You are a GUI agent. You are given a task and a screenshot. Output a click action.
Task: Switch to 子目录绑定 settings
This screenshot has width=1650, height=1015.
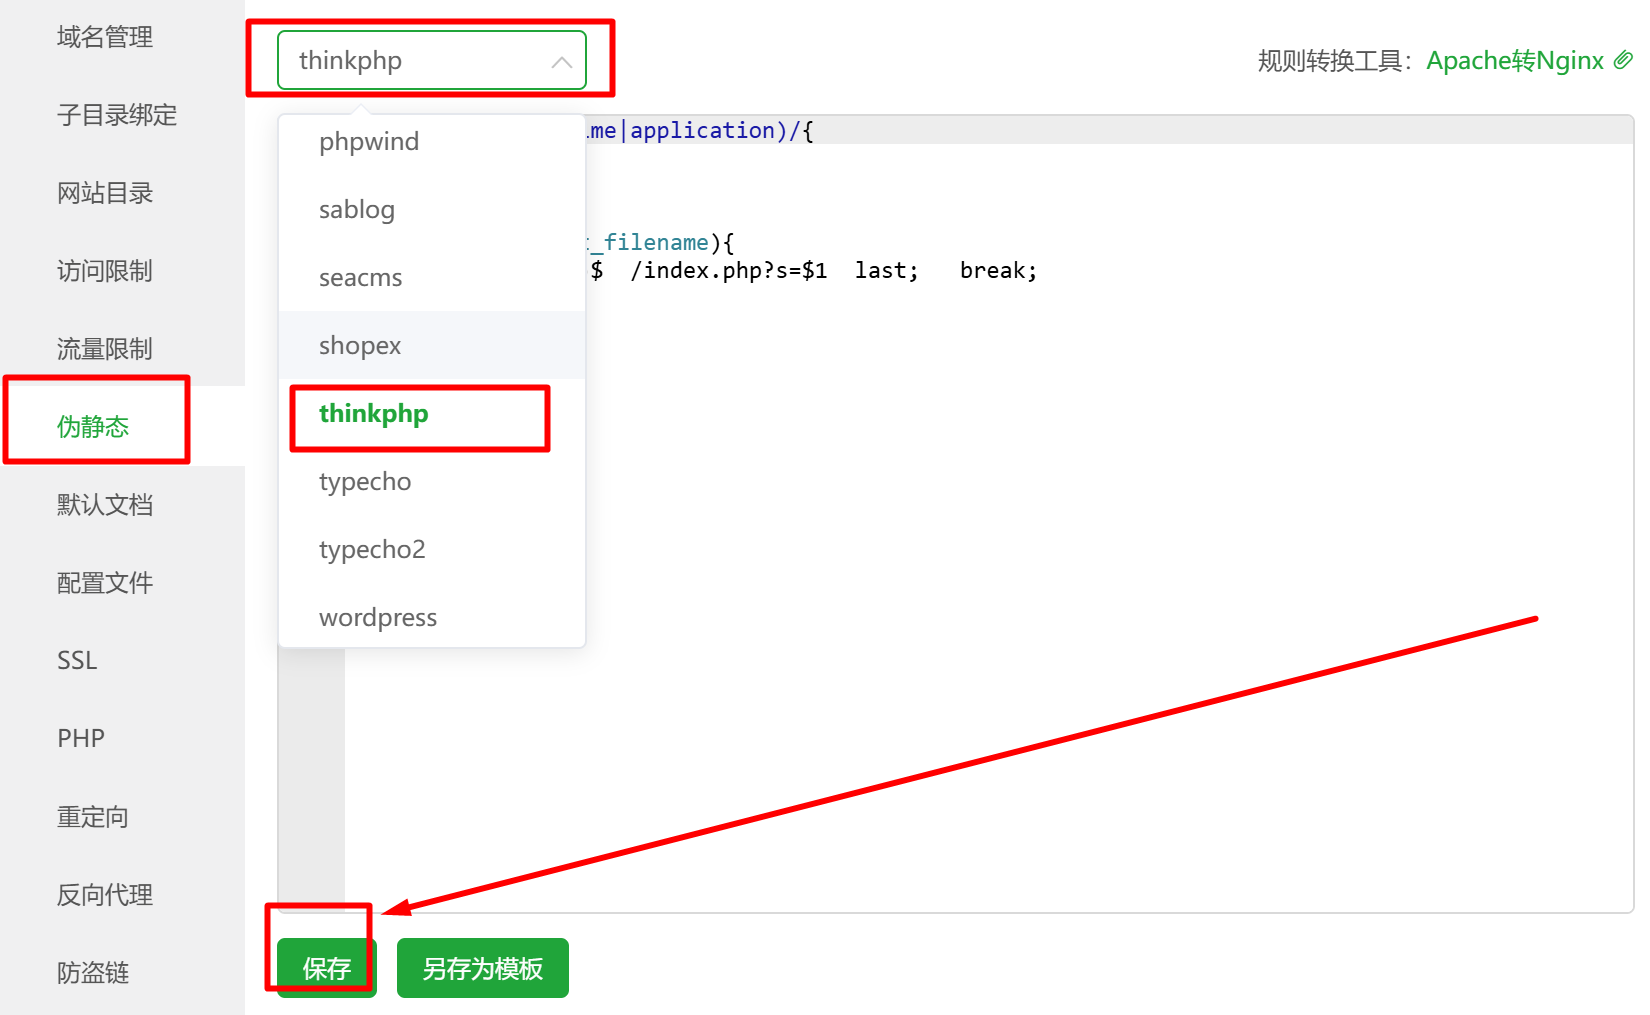click(x=117, y=115)
